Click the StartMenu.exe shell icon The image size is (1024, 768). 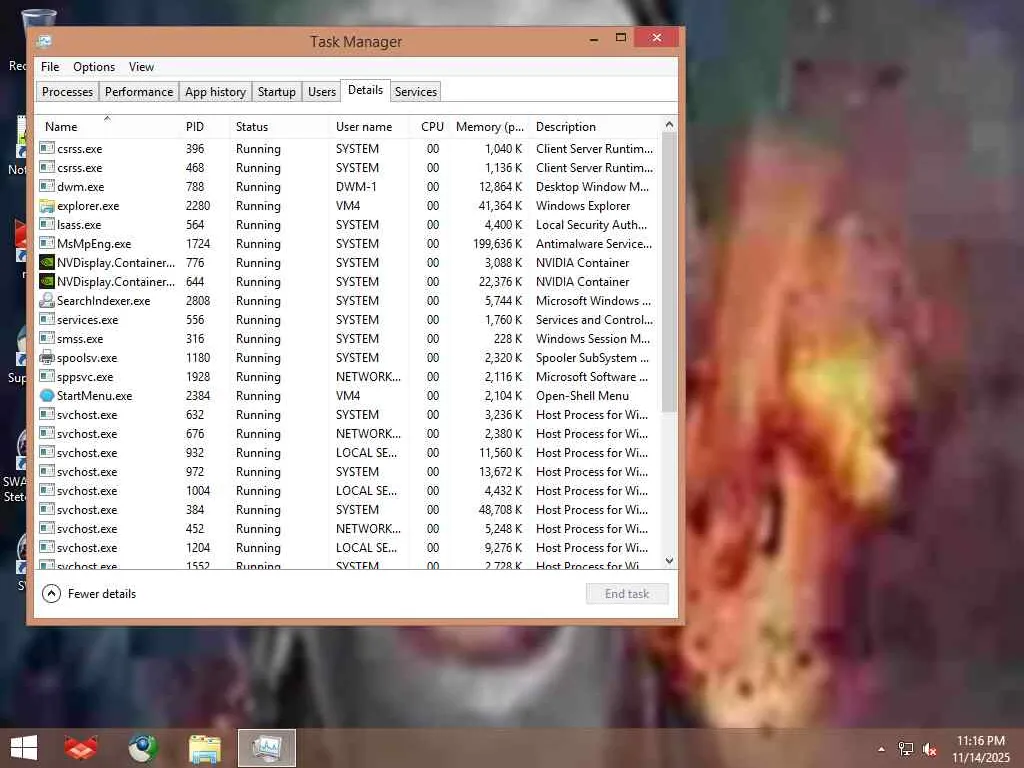coord(46,395)
